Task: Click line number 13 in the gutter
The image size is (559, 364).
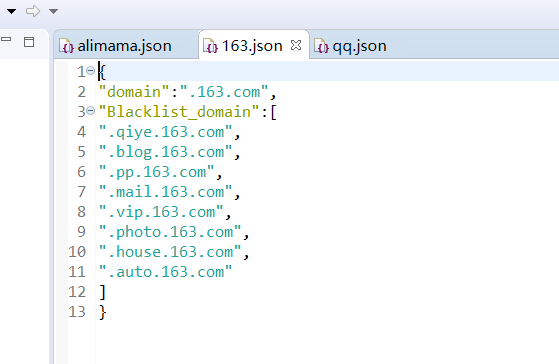Action: click(77, 312)
